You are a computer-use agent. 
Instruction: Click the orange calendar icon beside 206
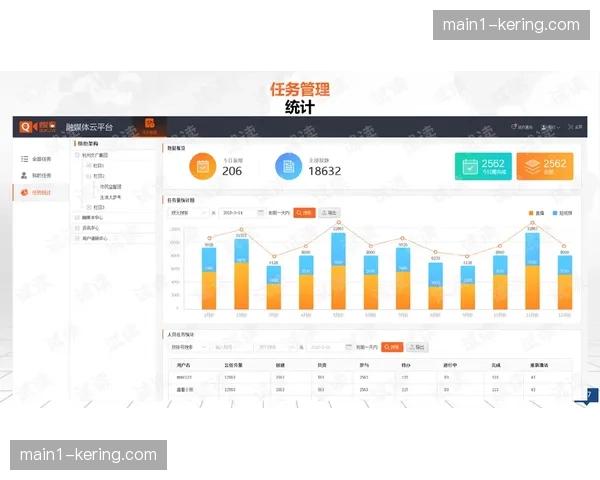click(x=203, y=166)
